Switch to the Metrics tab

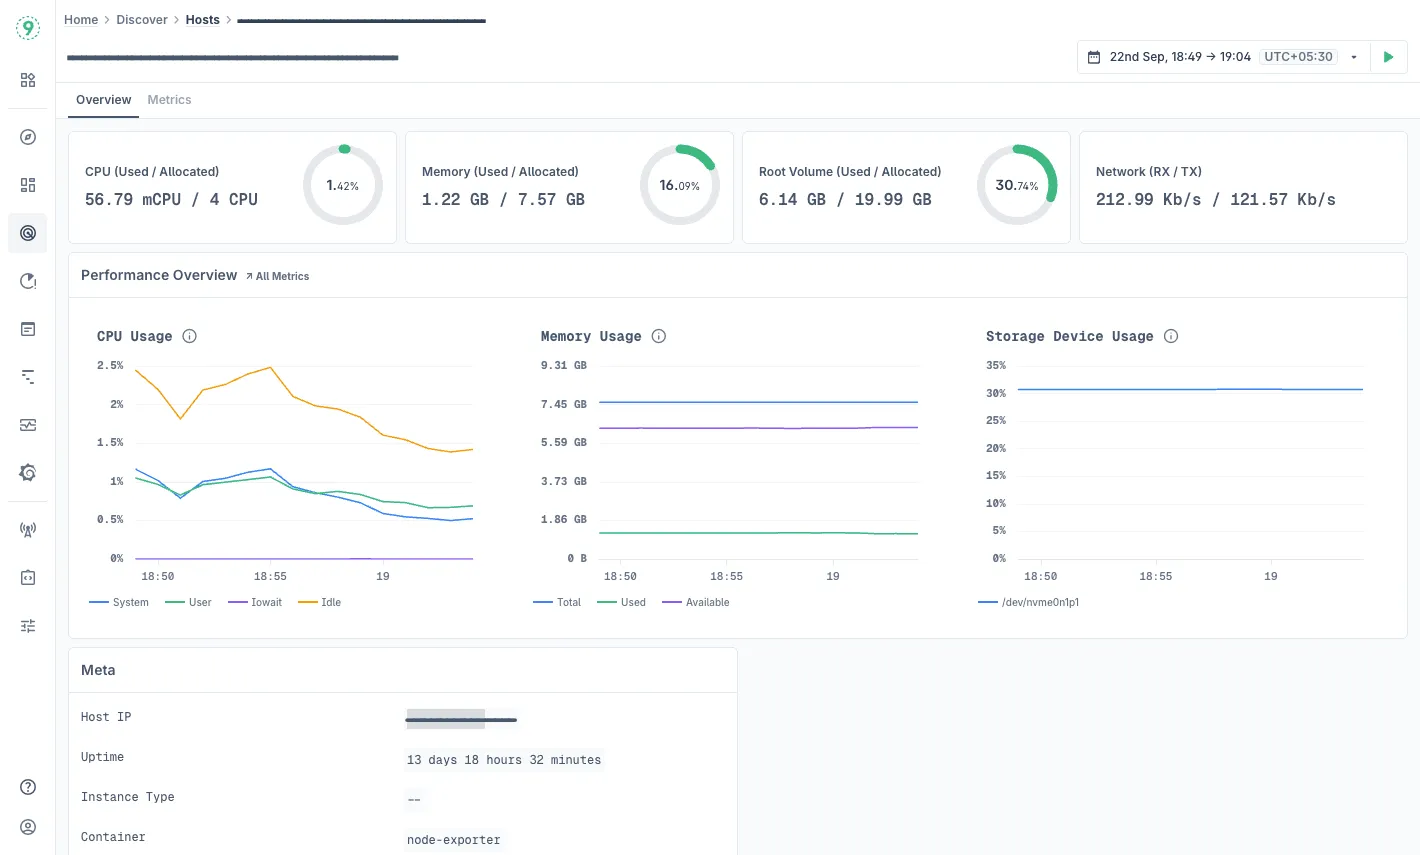tap(169, 100)
